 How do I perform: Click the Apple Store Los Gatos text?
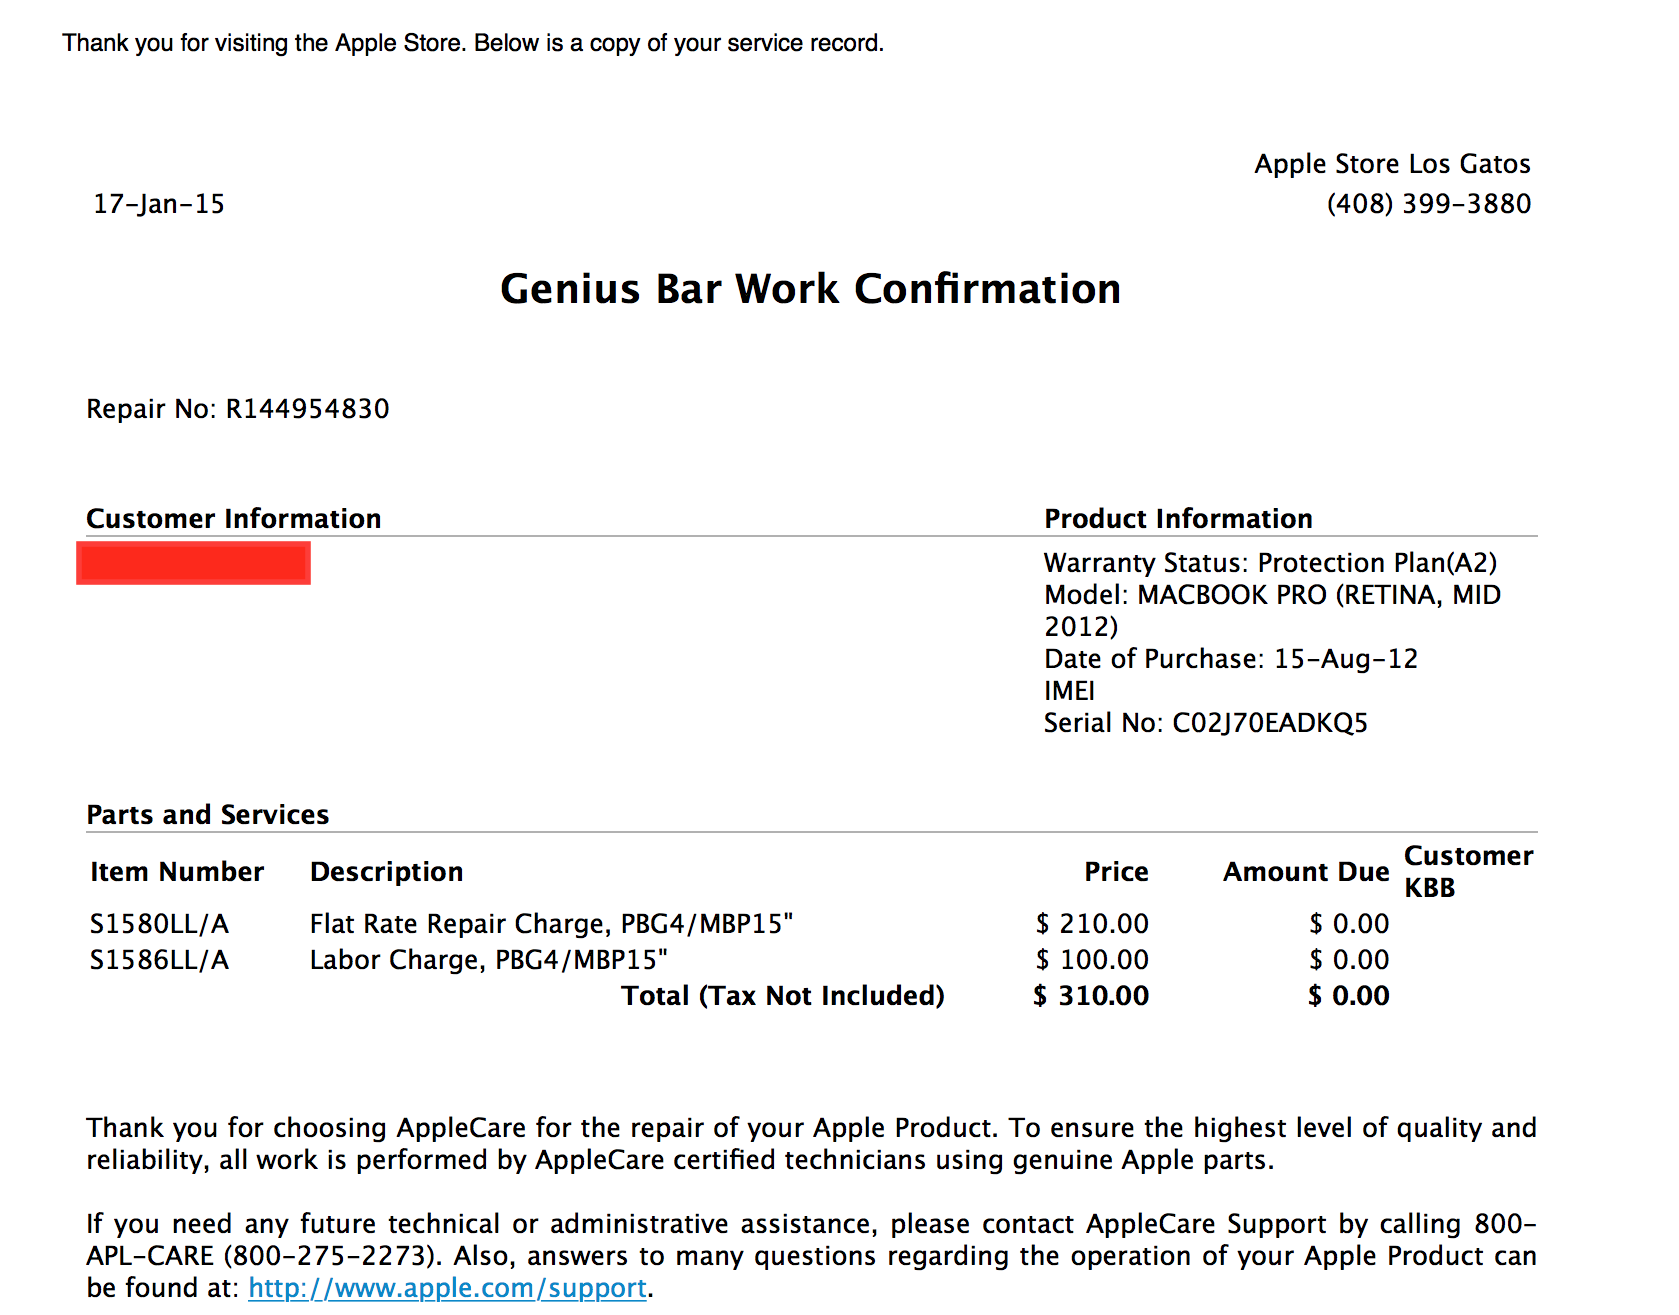[1393, 164]
